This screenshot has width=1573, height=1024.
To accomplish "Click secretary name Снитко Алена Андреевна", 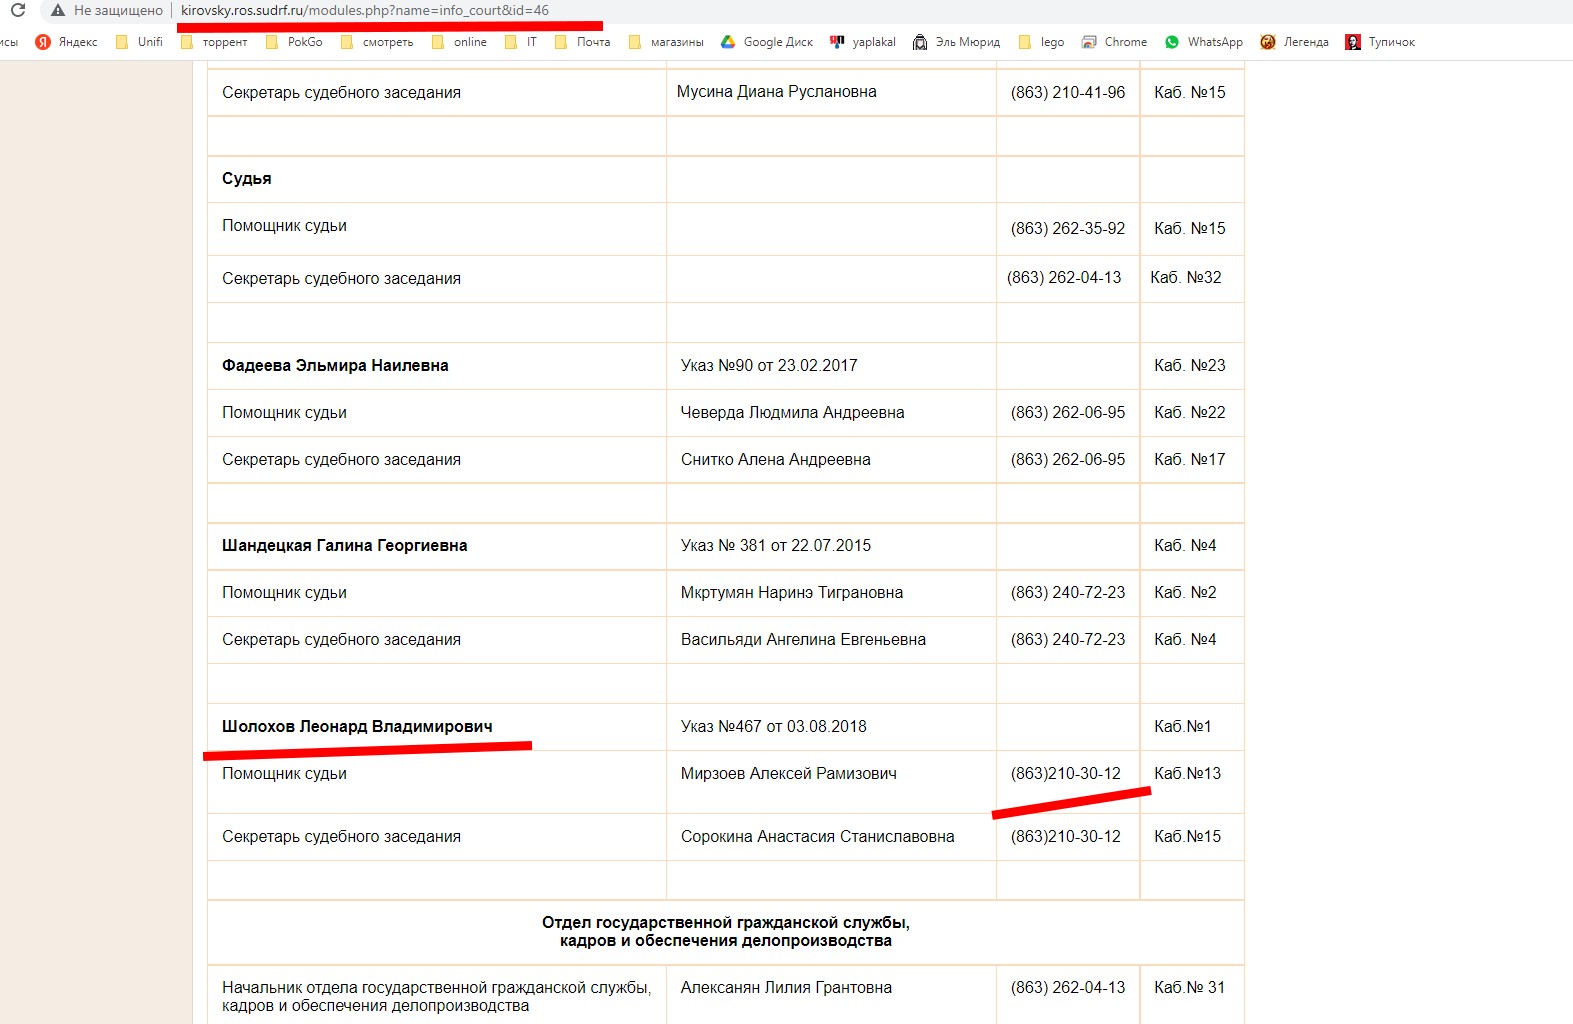I will click(776, 459).
